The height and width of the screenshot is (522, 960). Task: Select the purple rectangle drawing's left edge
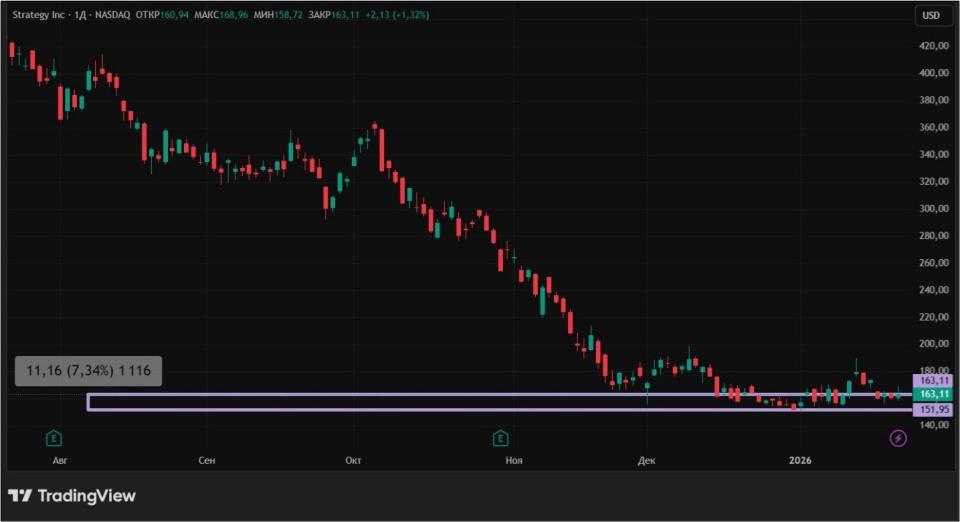[x=88, y=402]
